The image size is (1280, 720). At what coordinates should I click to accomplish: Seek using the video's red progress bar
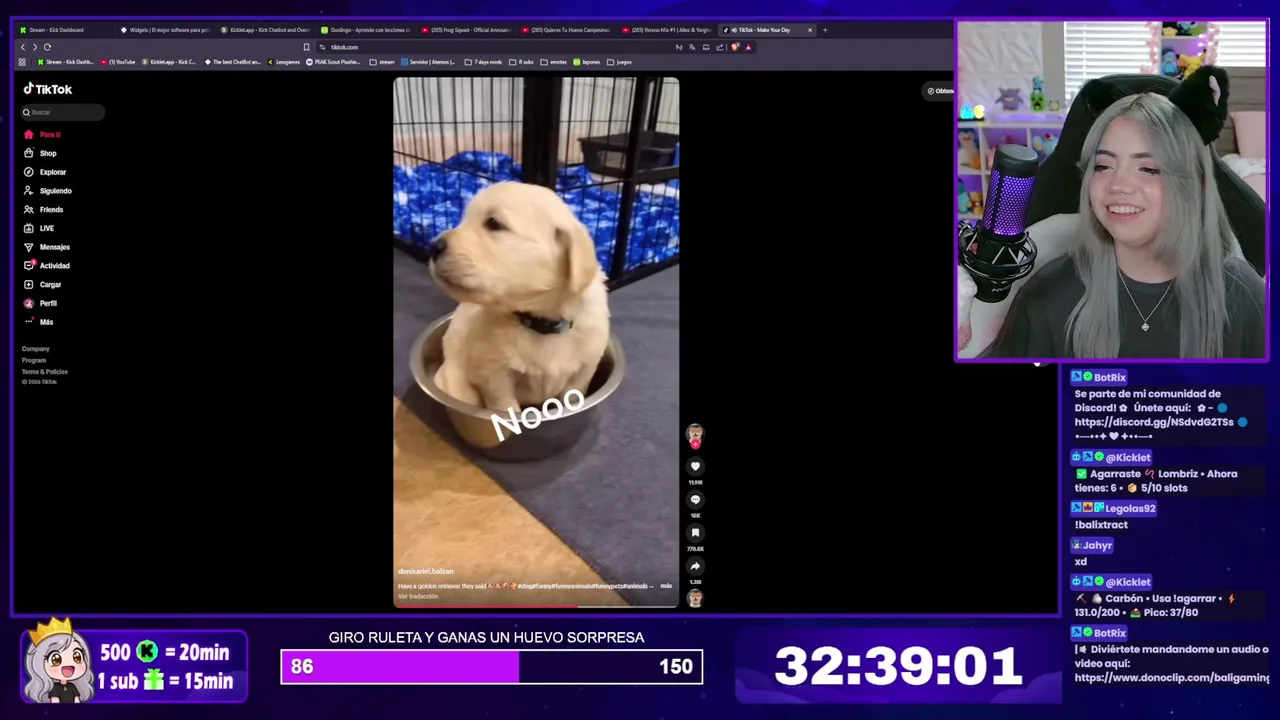tap(536, 606)
